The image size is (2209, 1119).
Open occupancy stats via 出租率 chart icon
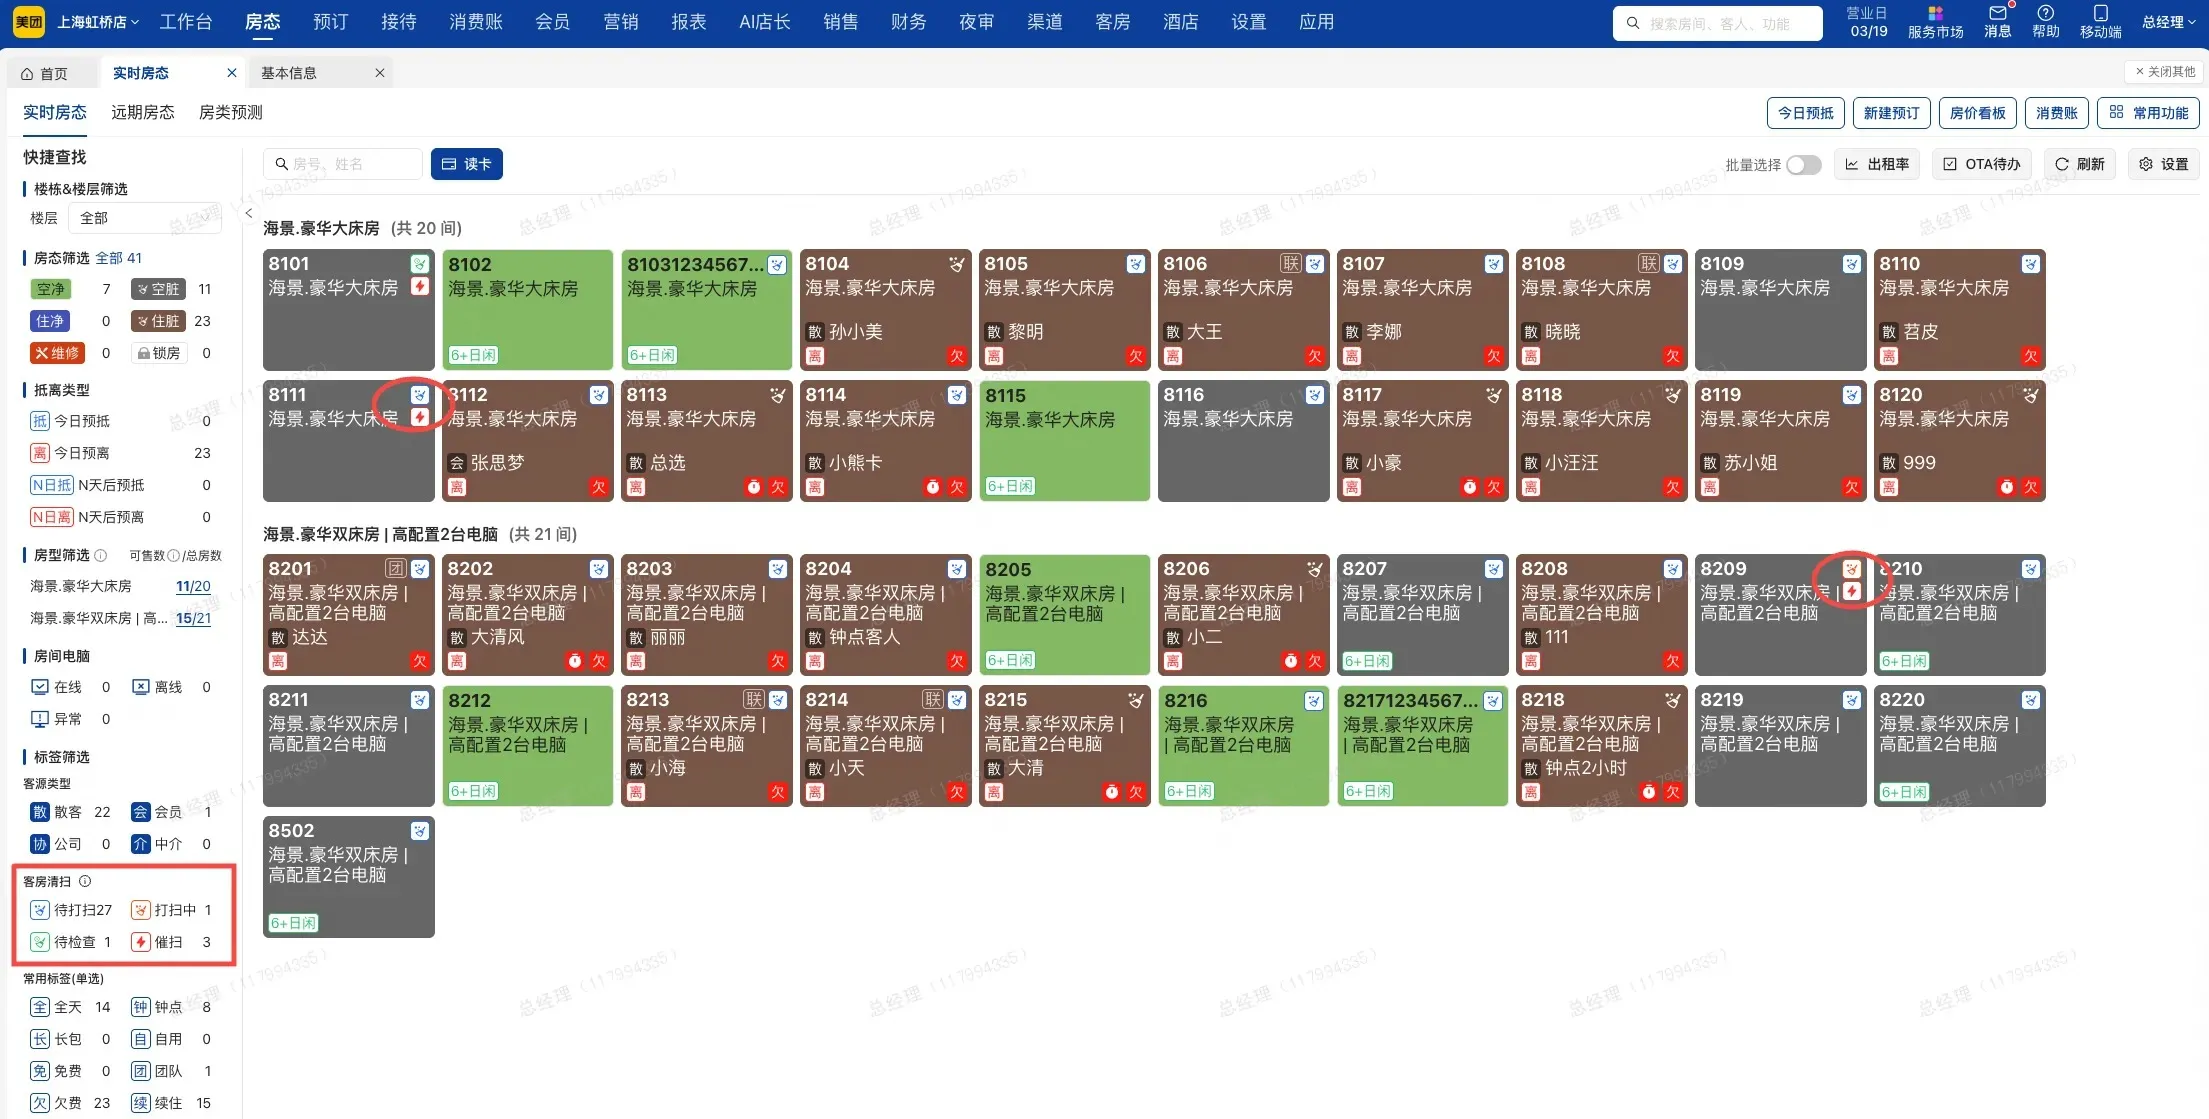[1877, 163]
